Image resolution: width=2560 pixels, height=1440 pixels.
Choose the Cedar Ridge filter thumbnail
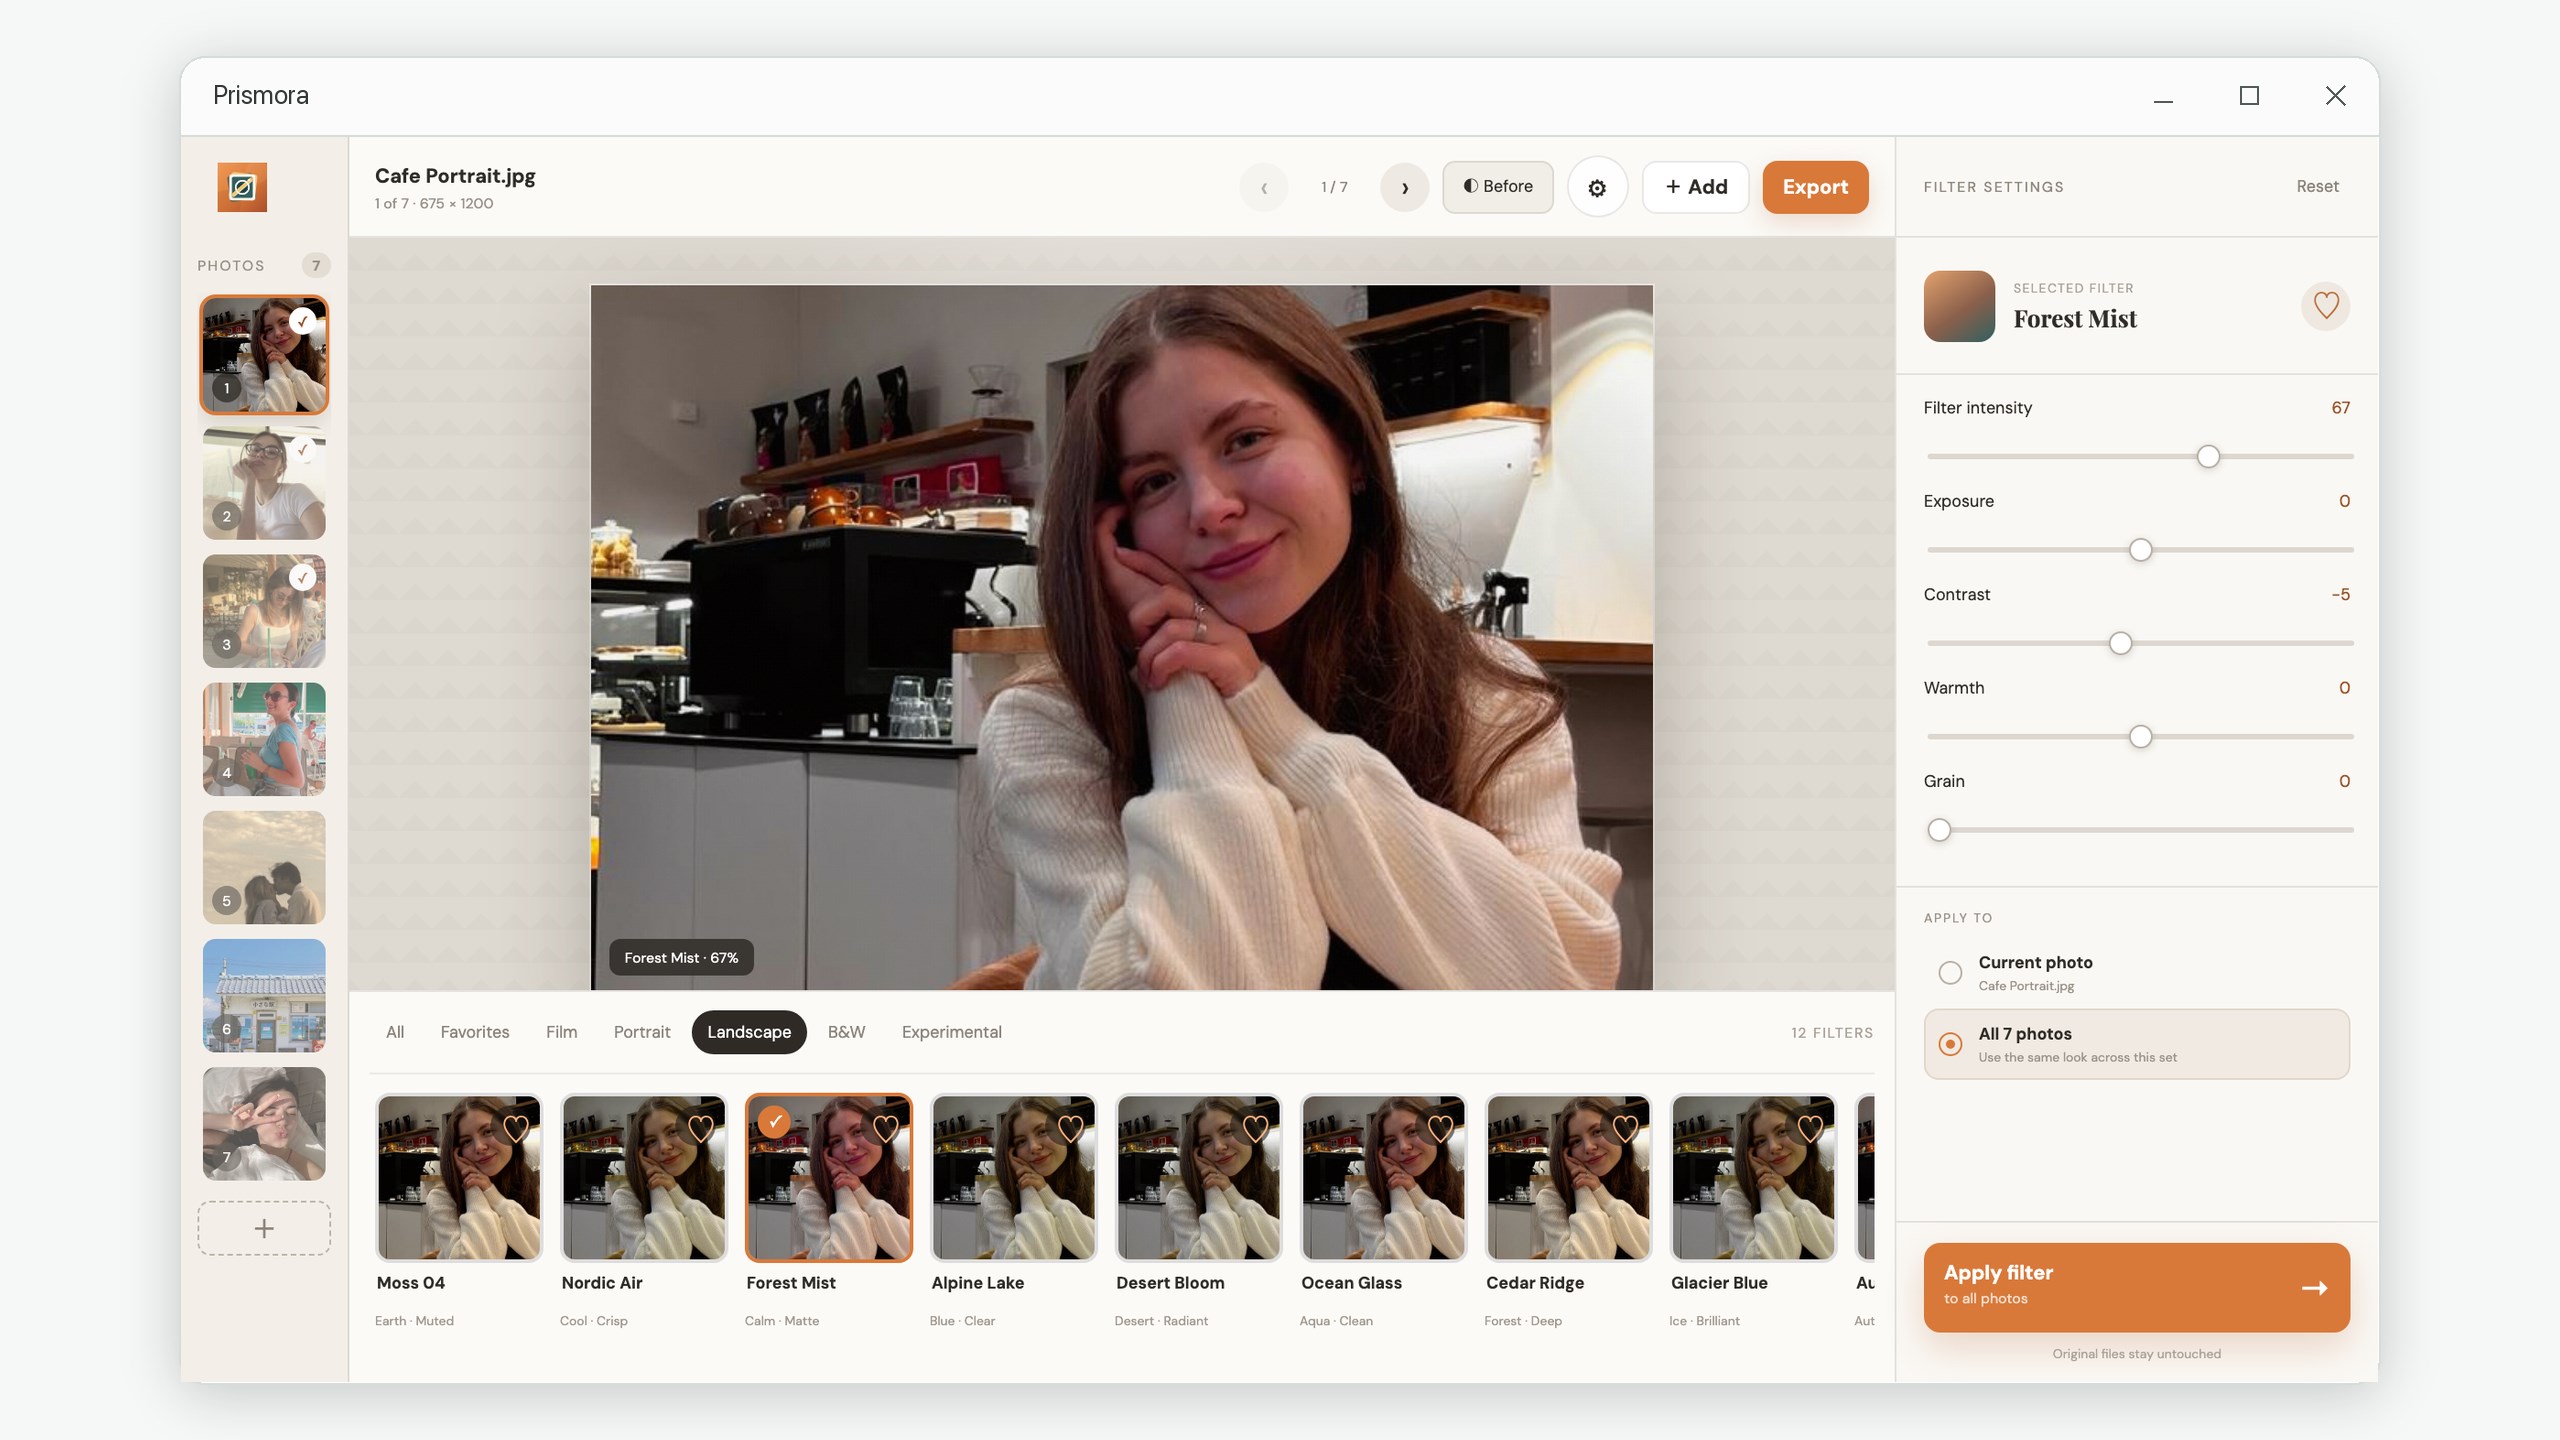click(x=1569, y=1177)
